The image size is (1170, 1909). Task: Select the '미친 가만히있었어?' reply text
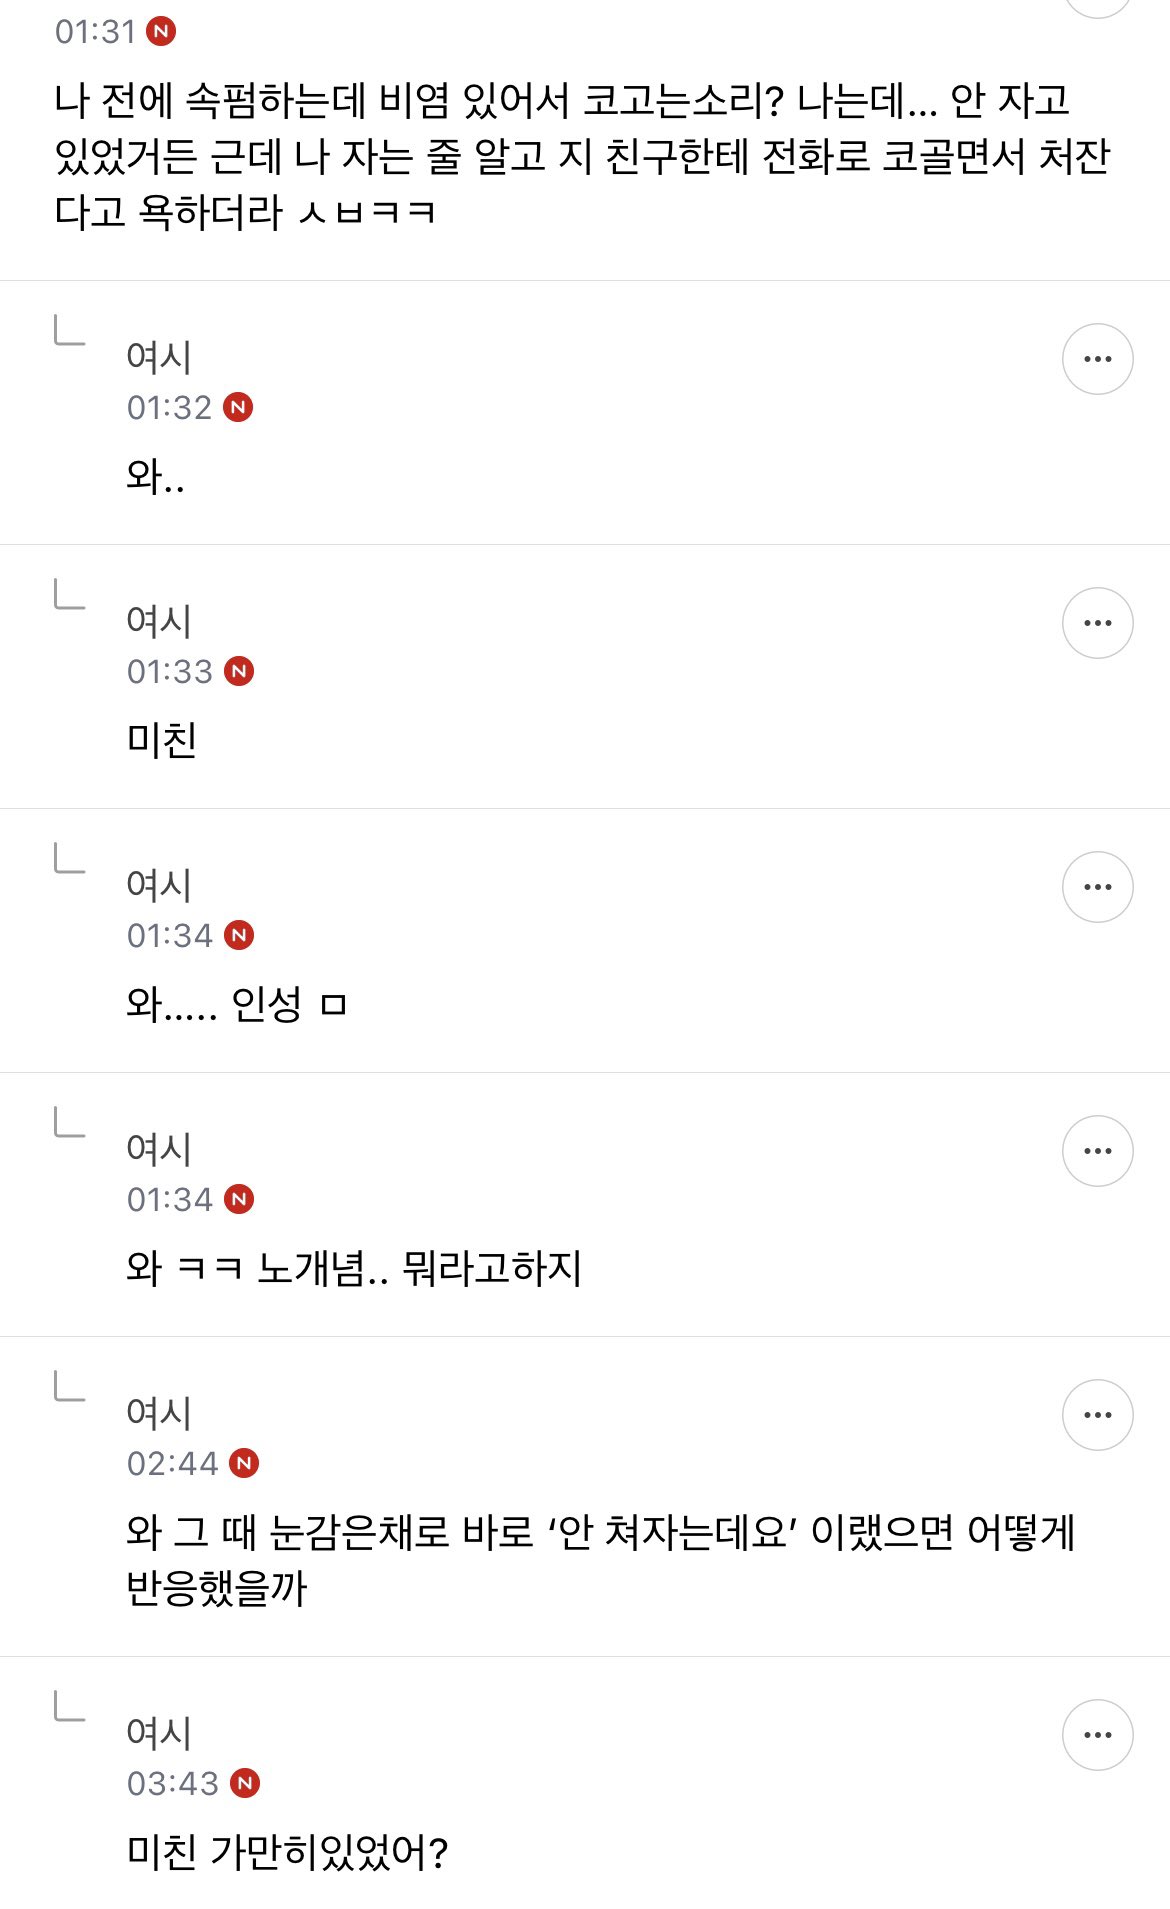[x=287, y=1853]
